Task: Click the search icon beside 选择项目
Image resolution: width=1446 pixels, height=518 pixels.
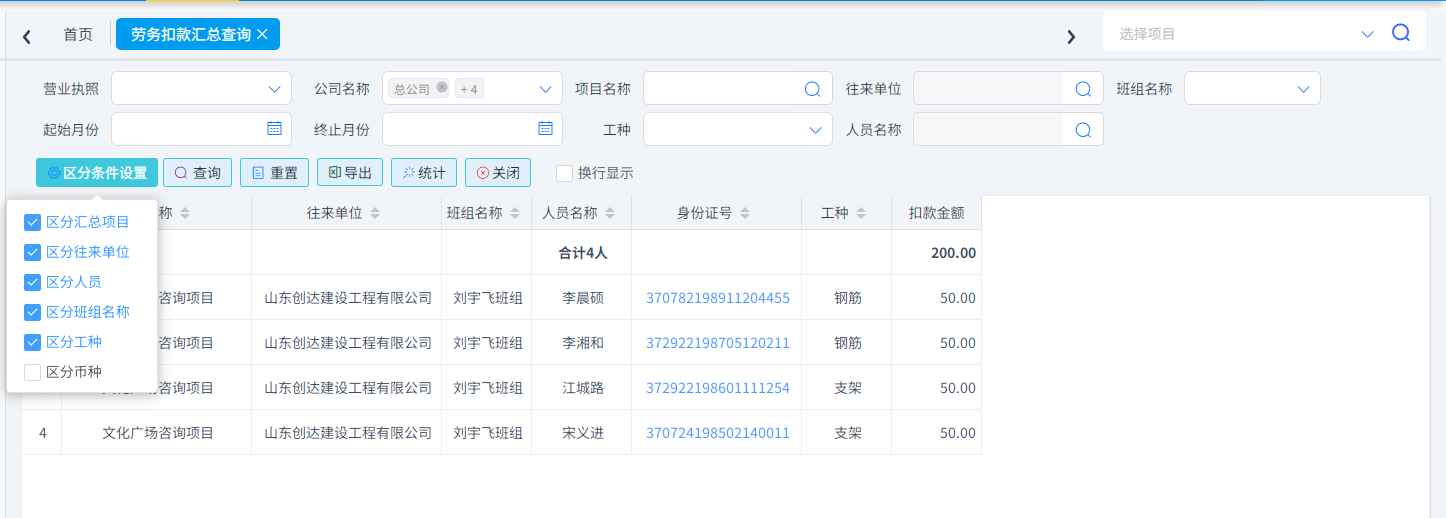Action: (x=1401, y=33)
